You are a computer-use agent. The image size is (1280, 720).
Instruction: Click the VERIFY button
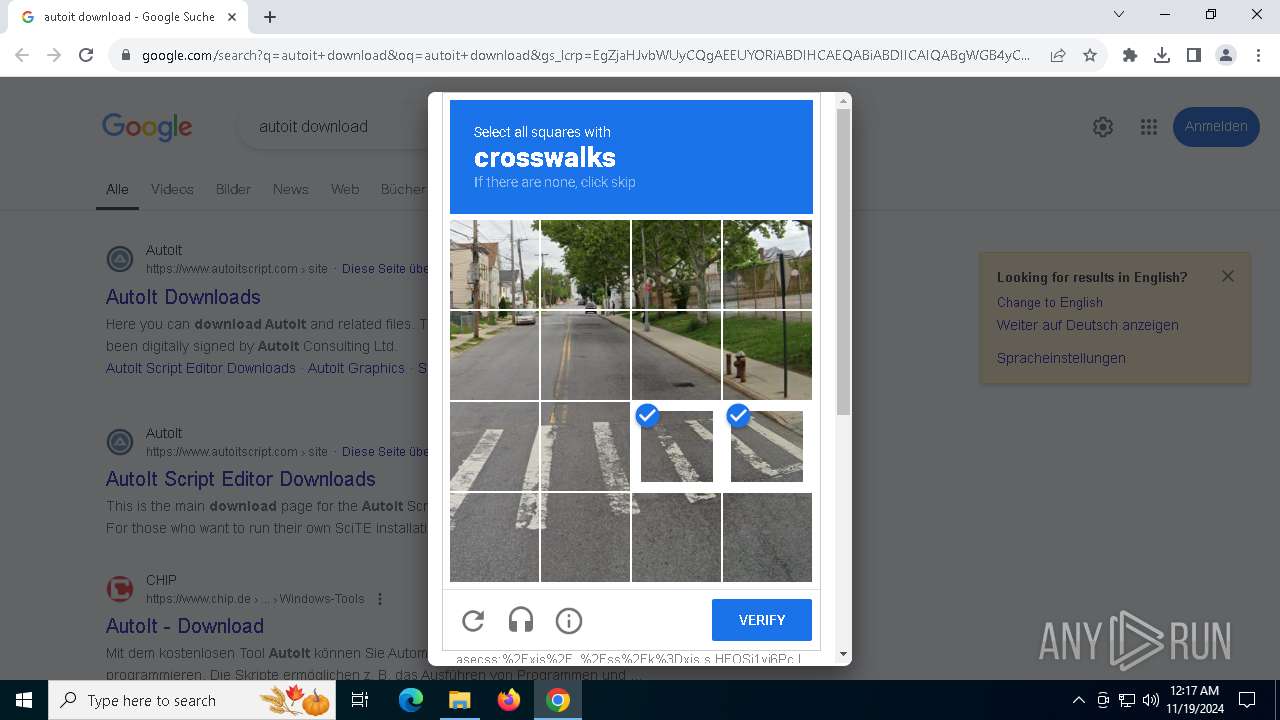click(762, 620)
